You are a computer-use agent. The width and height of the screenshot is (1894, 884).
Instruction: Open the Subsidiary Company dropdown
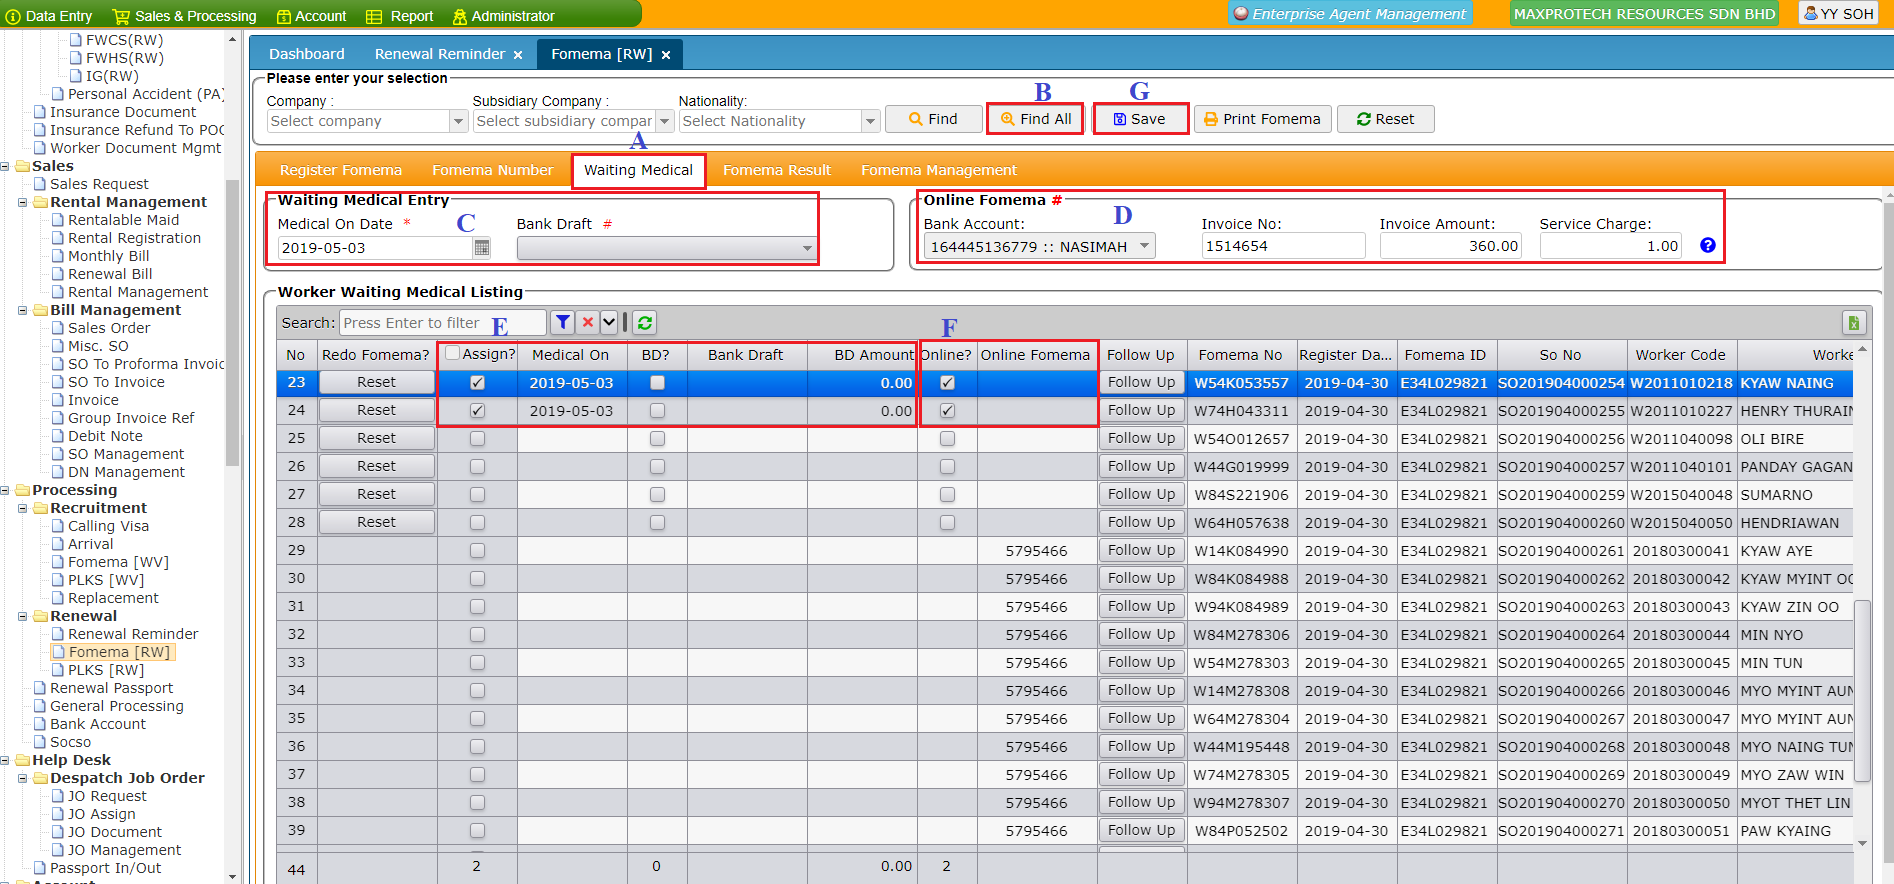(664, 121)
